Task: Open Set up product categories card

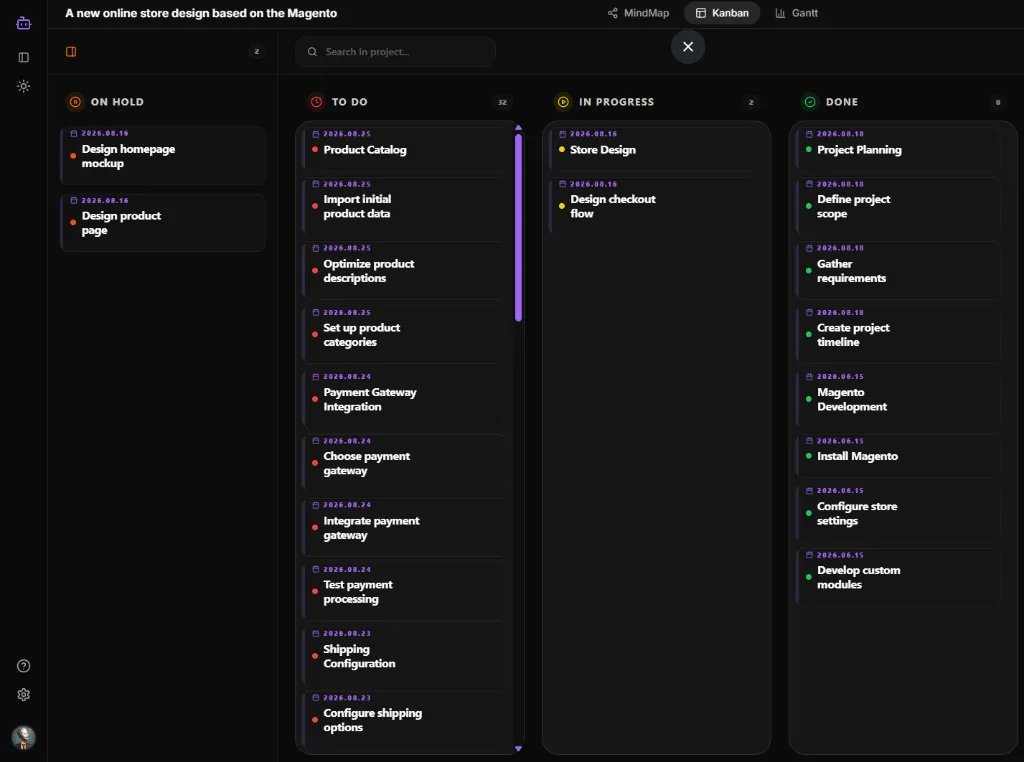Action: (403, 334)
